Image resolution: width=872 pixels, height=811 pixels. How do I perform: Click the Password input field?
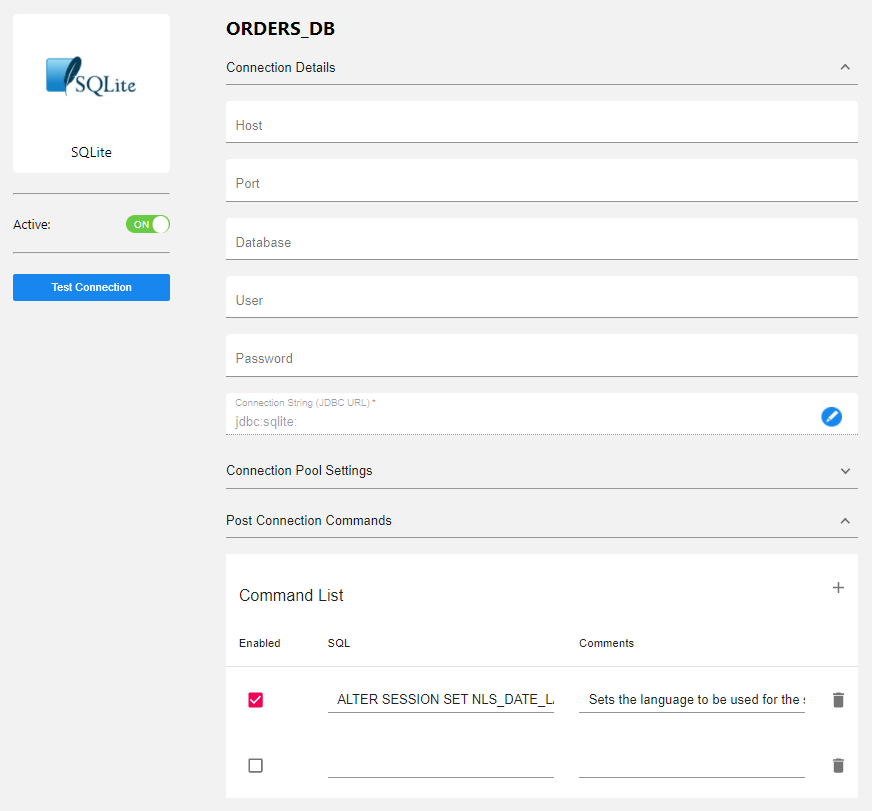pyautogui.click(x=541, y=358)
